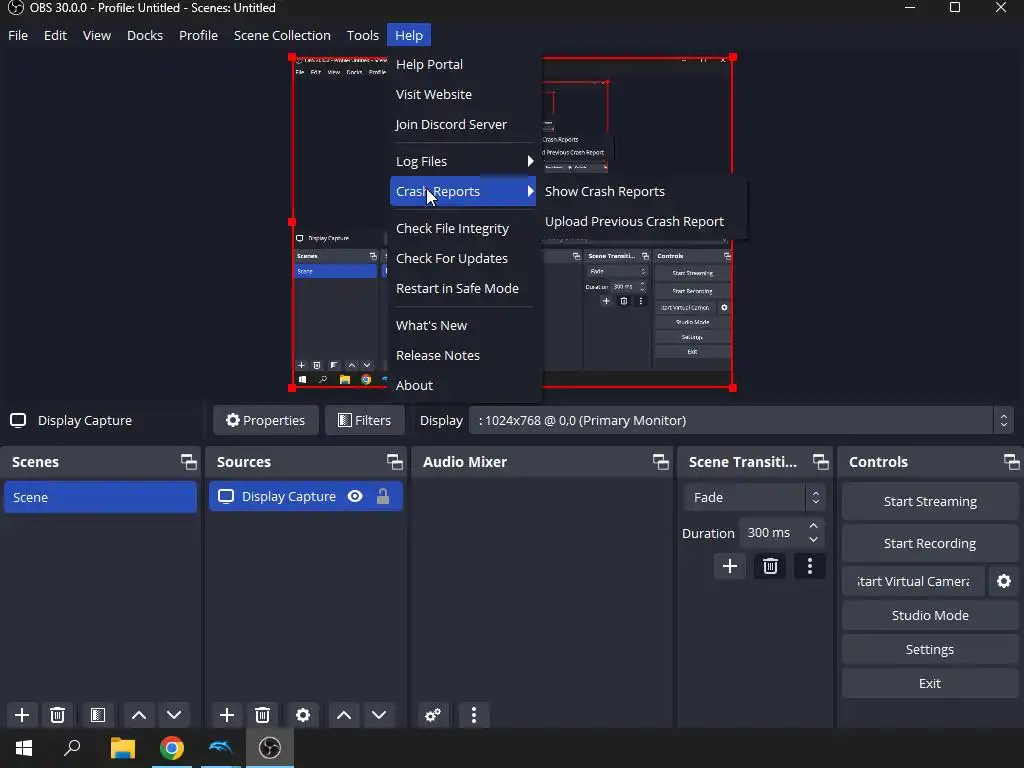
Task: Pop out the Audio Mixer dock
Action: [660, 462]
